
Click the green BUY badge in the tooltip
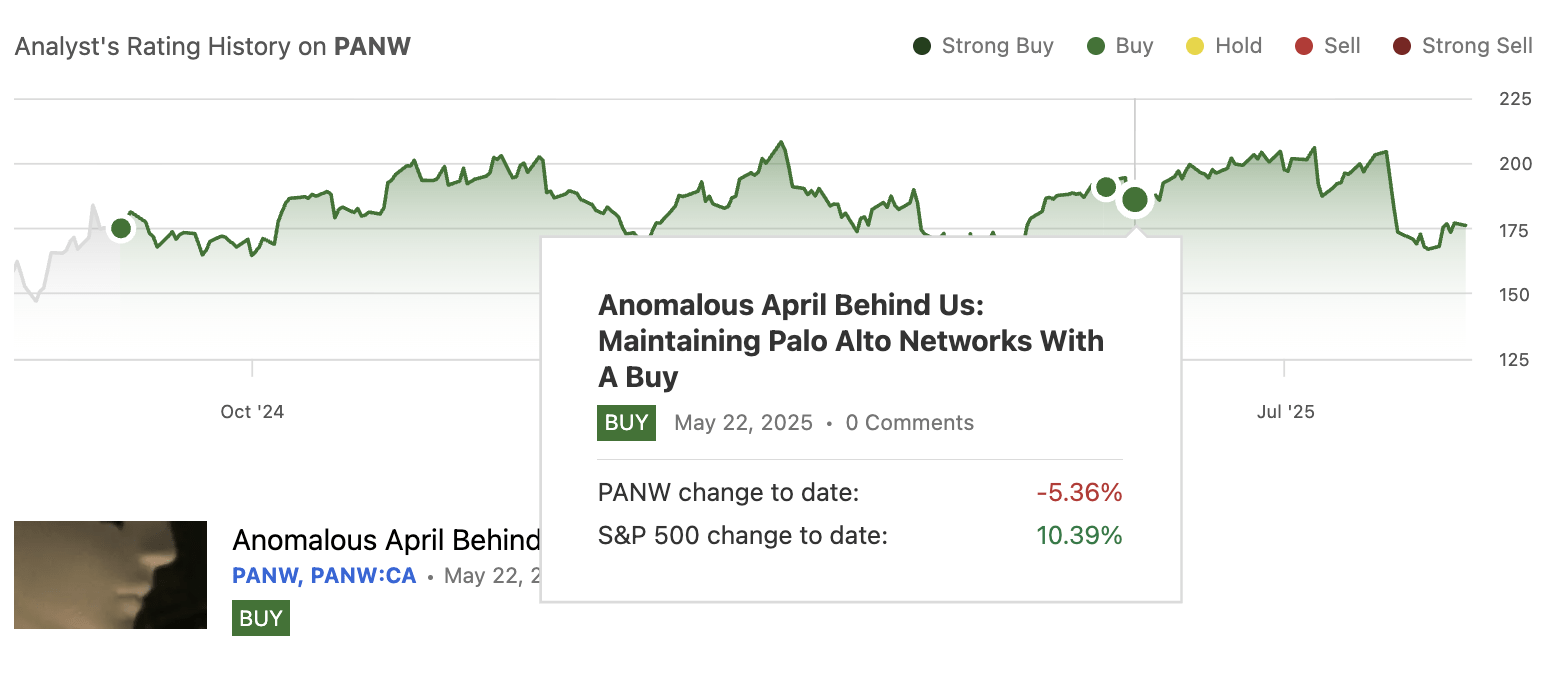(626, 422)
